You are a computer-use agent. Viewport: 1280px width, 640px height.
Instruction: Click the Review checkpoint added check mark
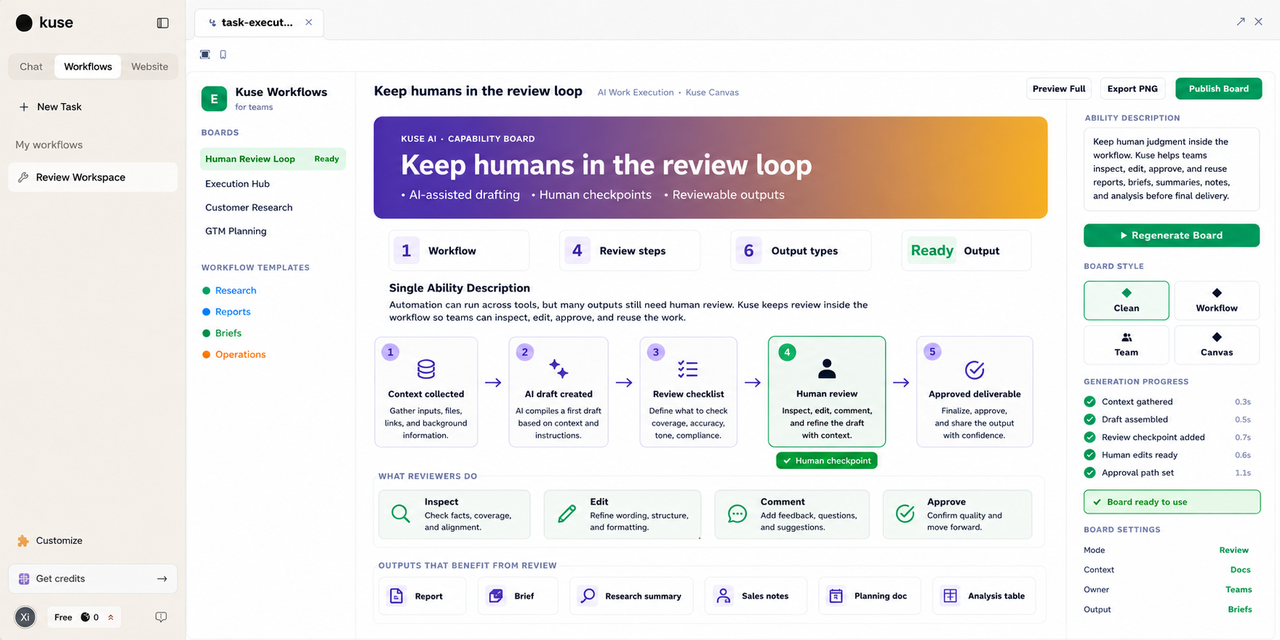[x=1090, y=437]
